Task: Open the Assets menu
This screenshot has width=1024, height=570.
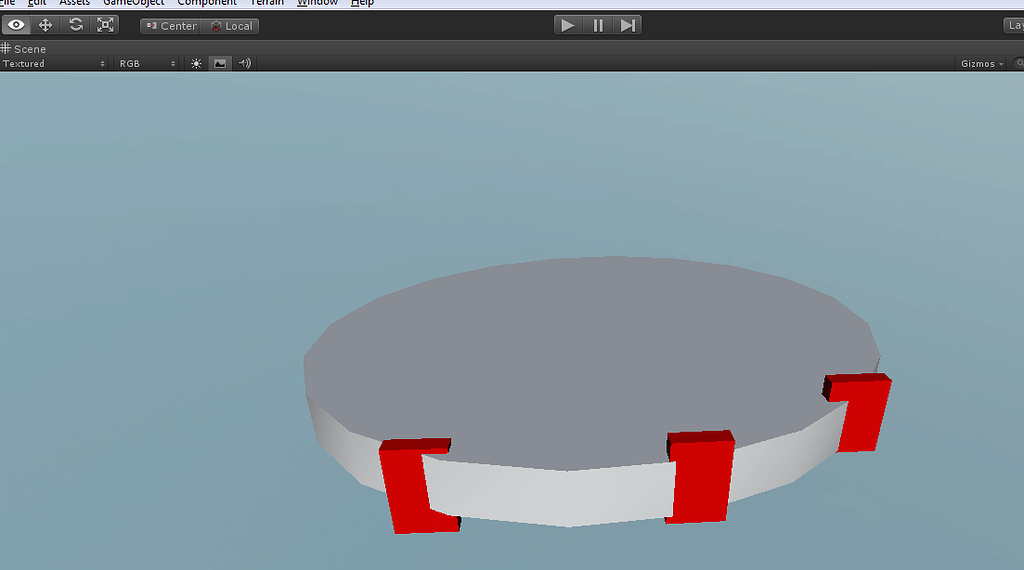Action: tap(74, 3)
